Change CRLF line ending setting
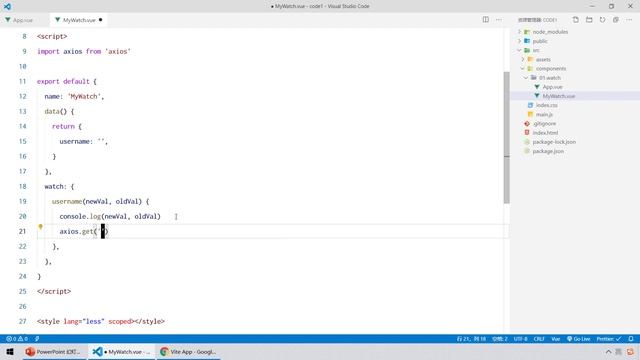Viewport: 640px width, 360px height. [539, 339]
